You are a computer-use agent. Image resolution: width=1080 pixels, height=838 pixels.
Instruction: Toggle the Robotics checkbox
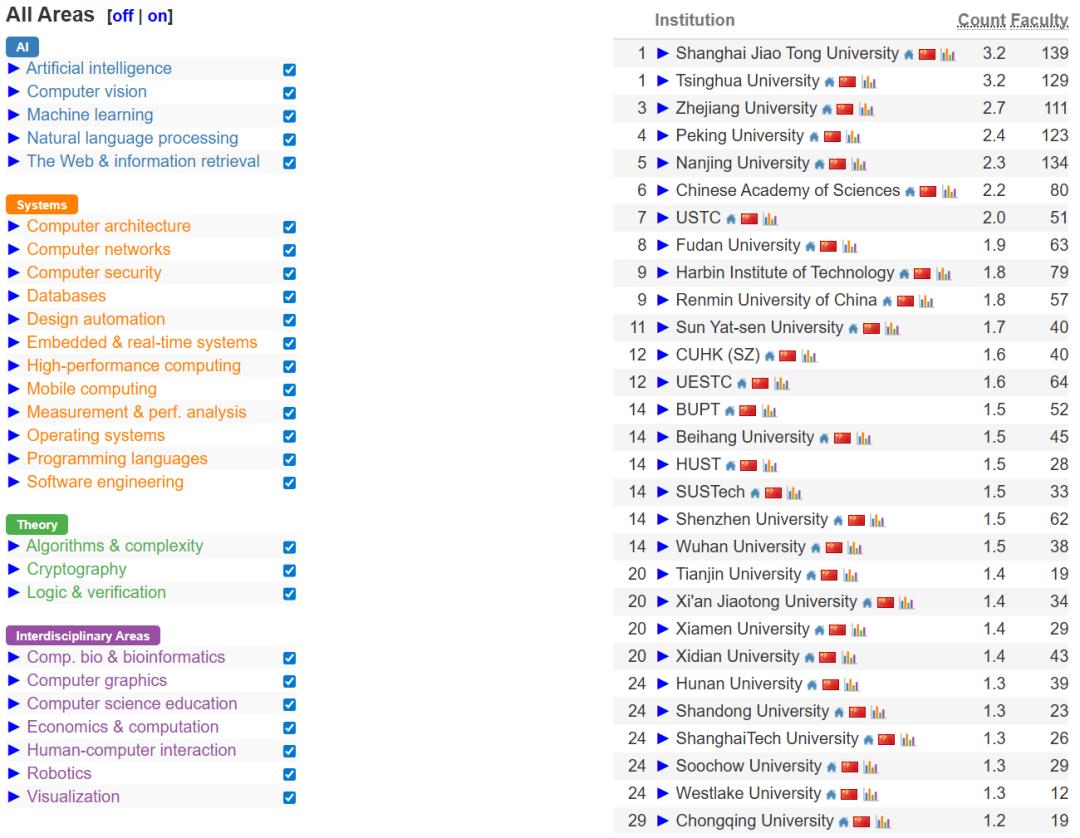point(289,775)
